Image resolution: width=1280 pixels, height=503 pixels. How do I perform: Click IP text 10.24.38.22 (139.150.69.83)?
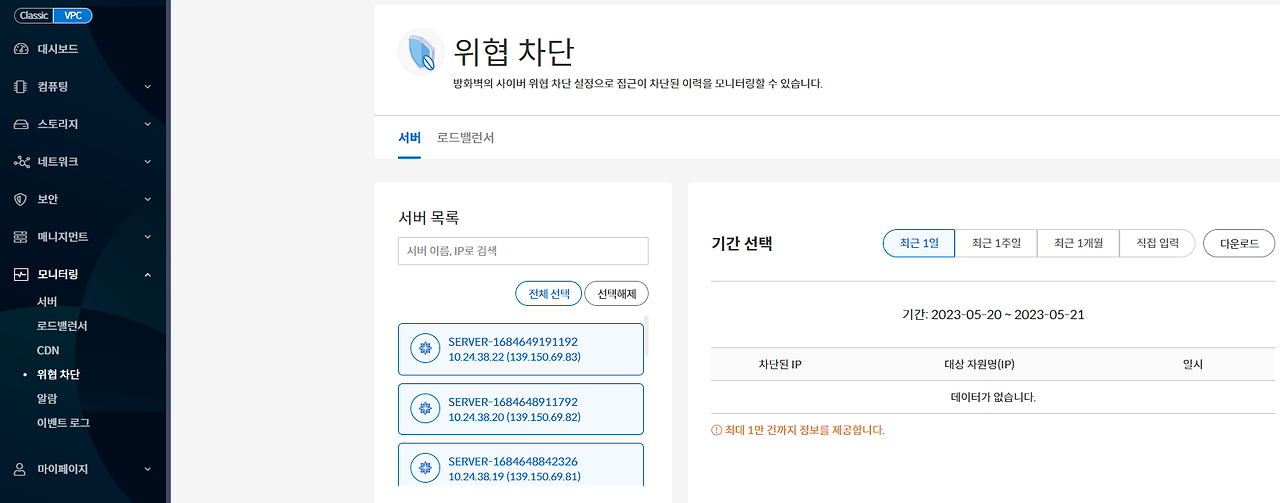coord(514,357)
